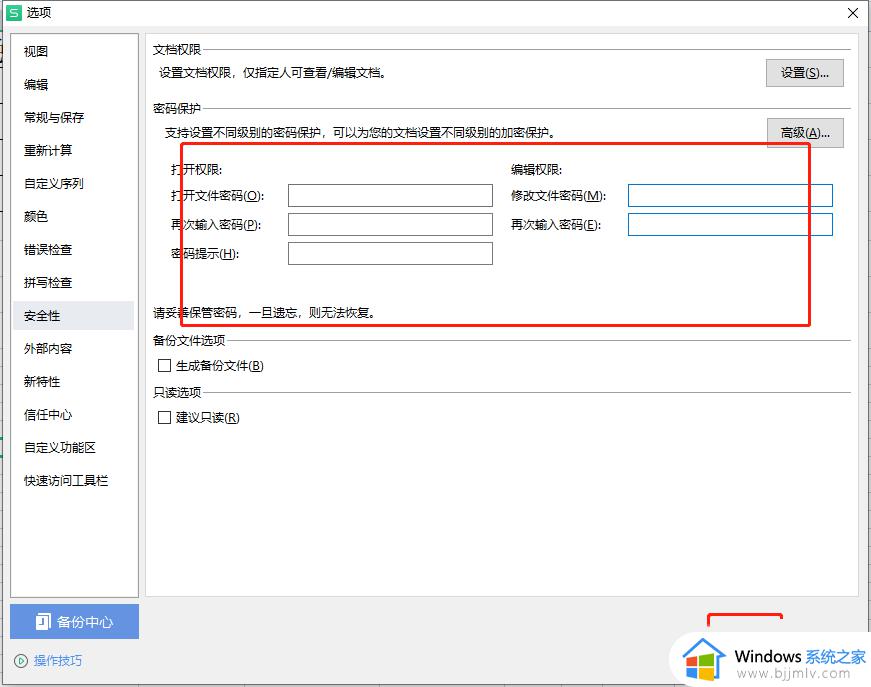Viewport: 871px width, 687px height.
Task: Open 自定义序列 settings
Action: click(x=54, y=183)
